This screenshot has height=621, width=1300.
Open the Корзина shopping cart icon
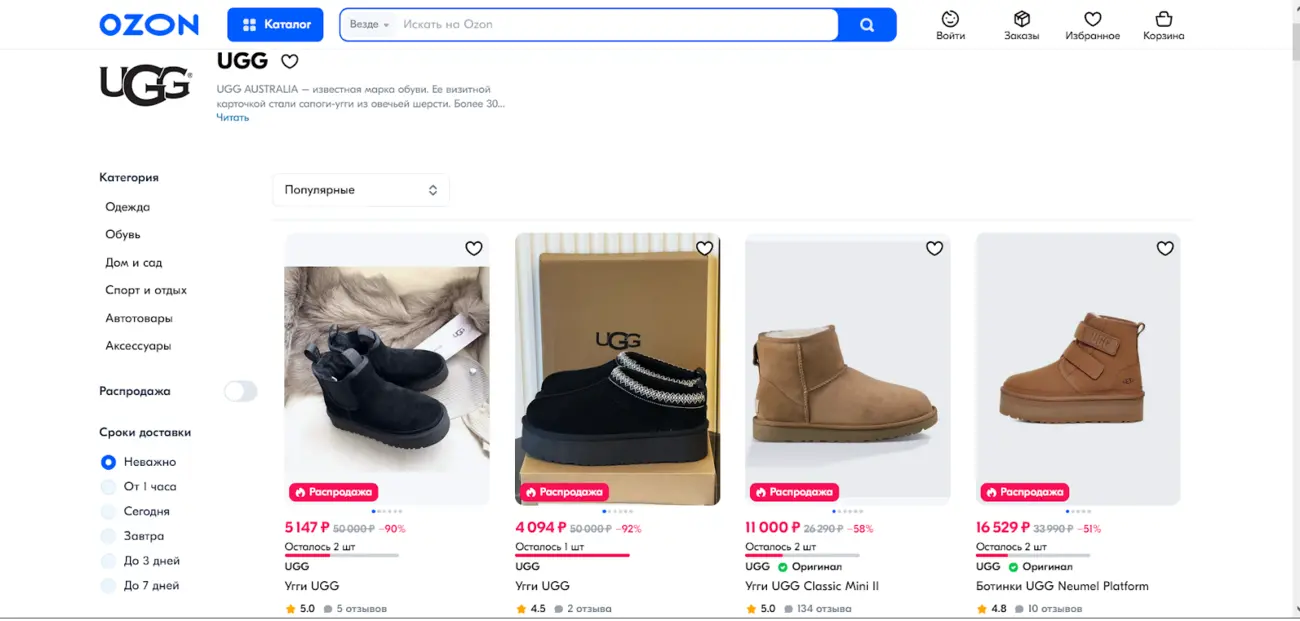point(1163,19)
